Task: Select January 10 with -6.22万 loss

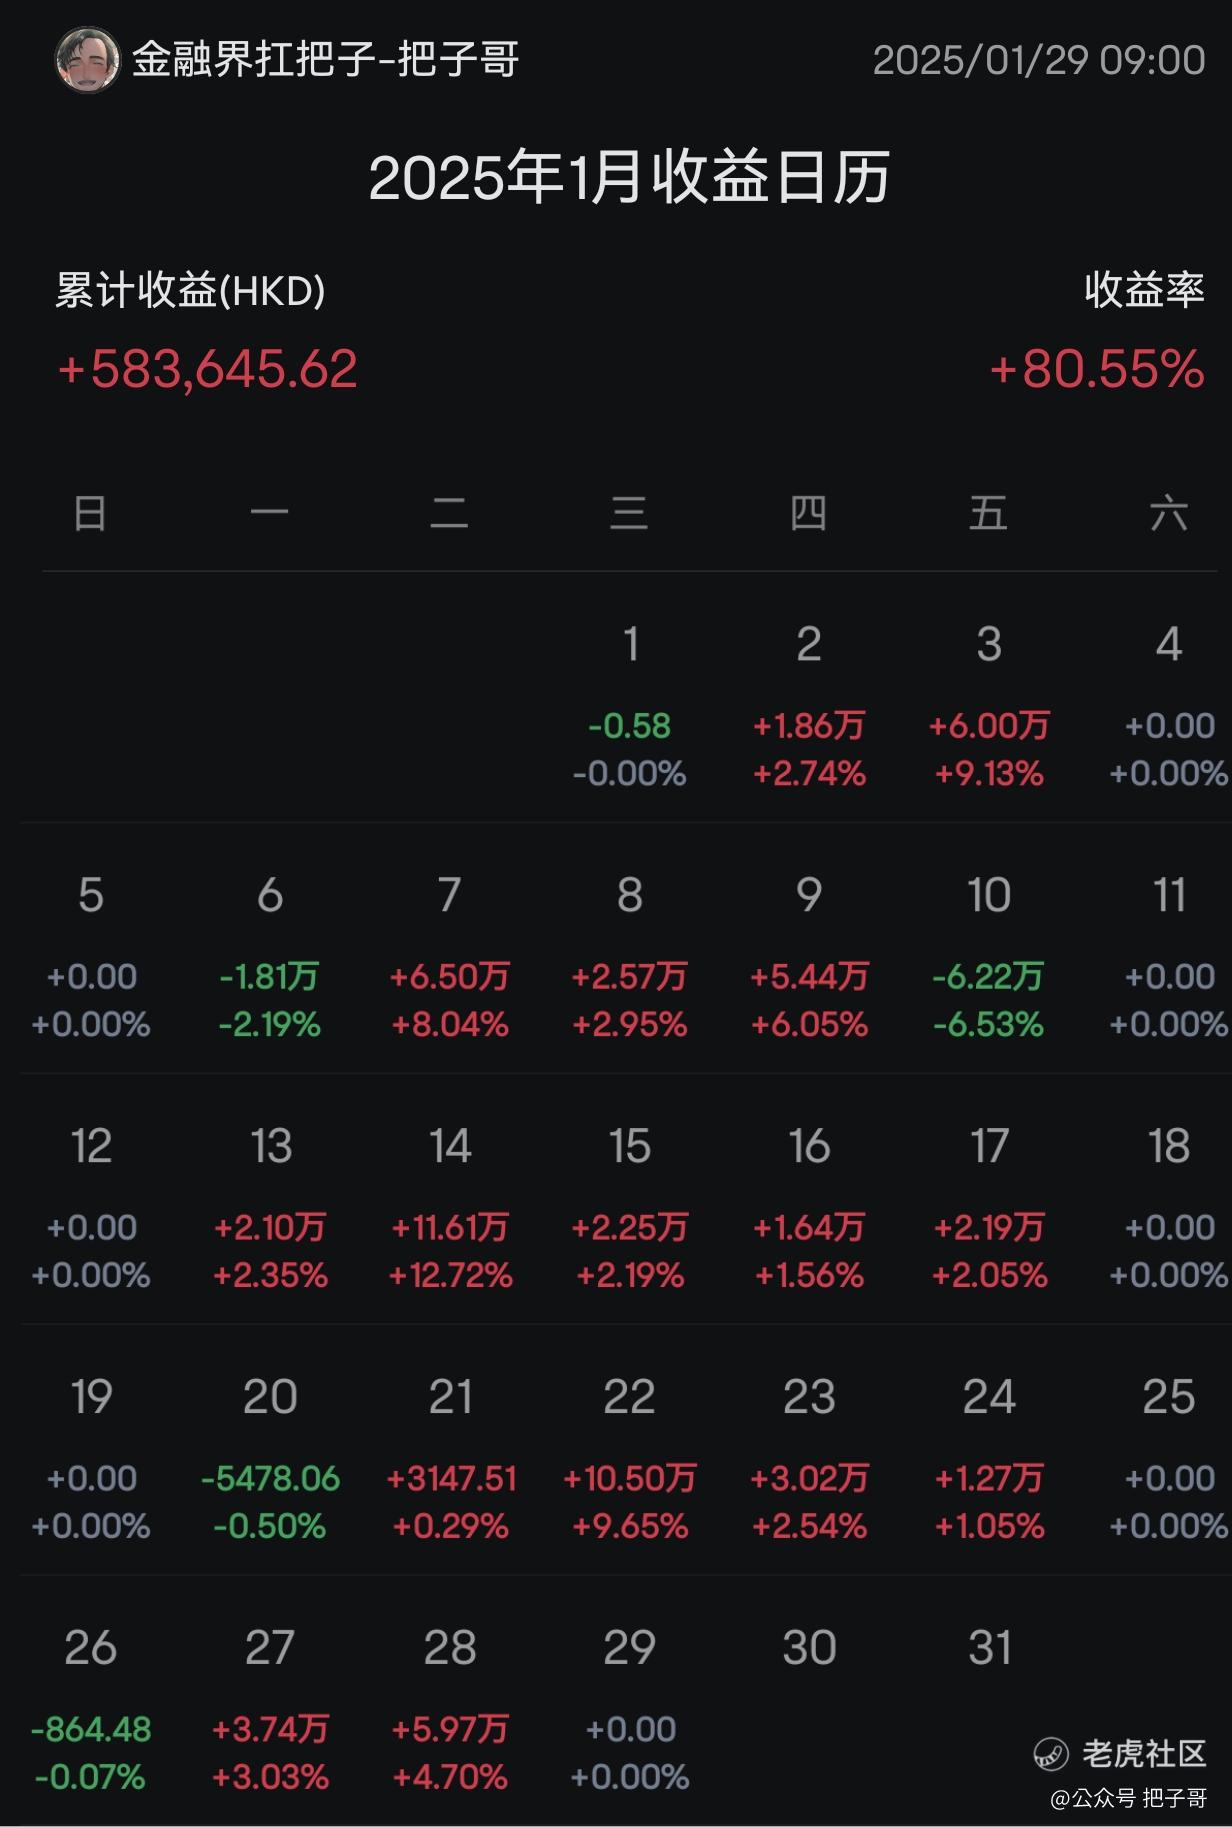Action: coord(988,957)
